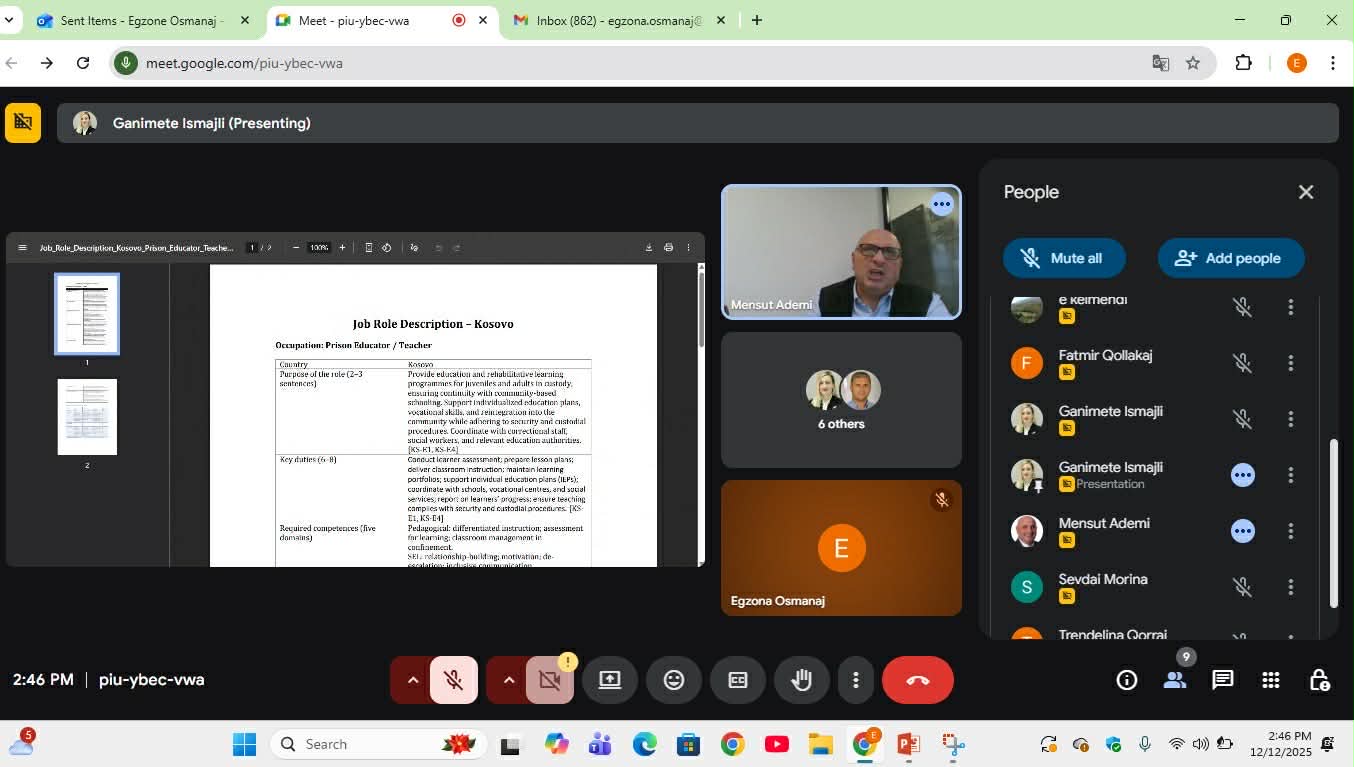
Task: Expand audio settings arrow beside microphone
Action: (412, 680)
